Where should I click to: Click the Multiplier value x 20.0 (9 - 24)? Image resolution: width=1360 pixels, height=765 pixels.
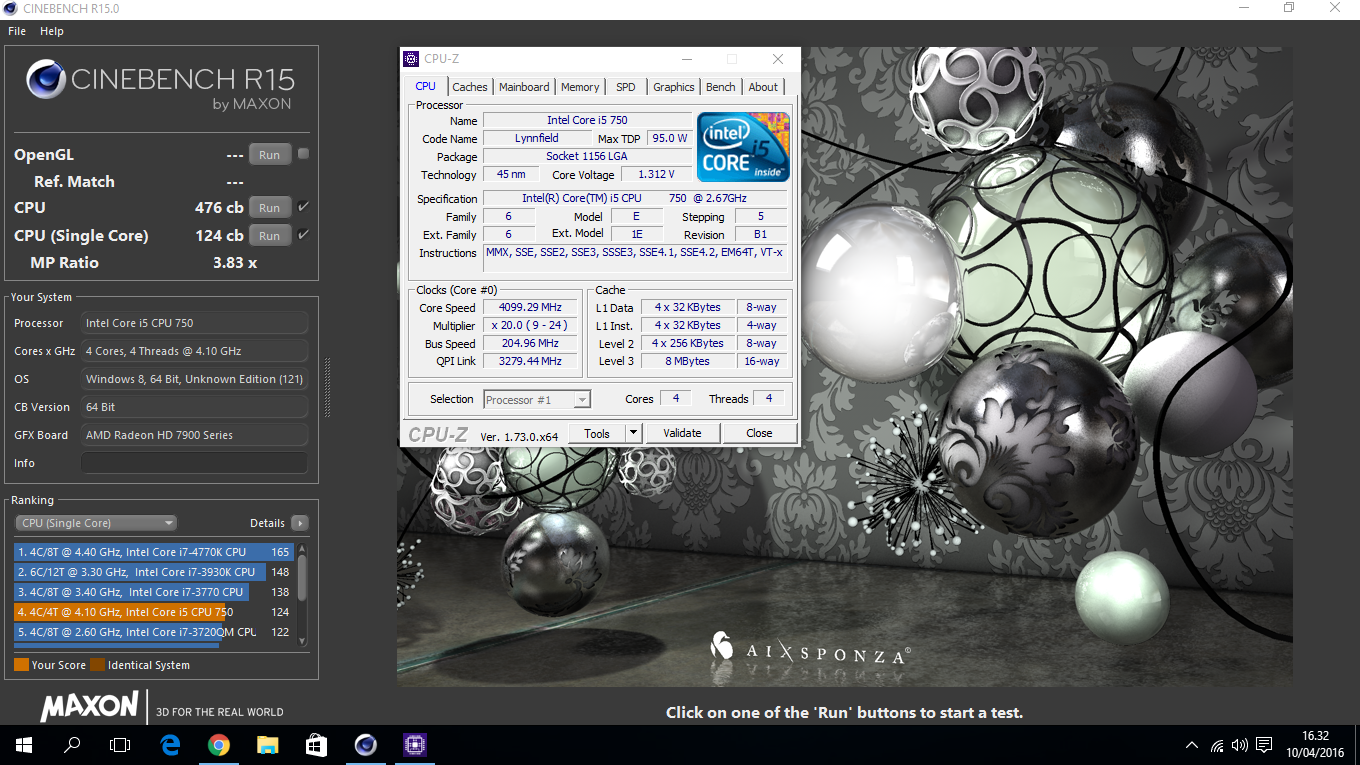[x=532, y=326]
